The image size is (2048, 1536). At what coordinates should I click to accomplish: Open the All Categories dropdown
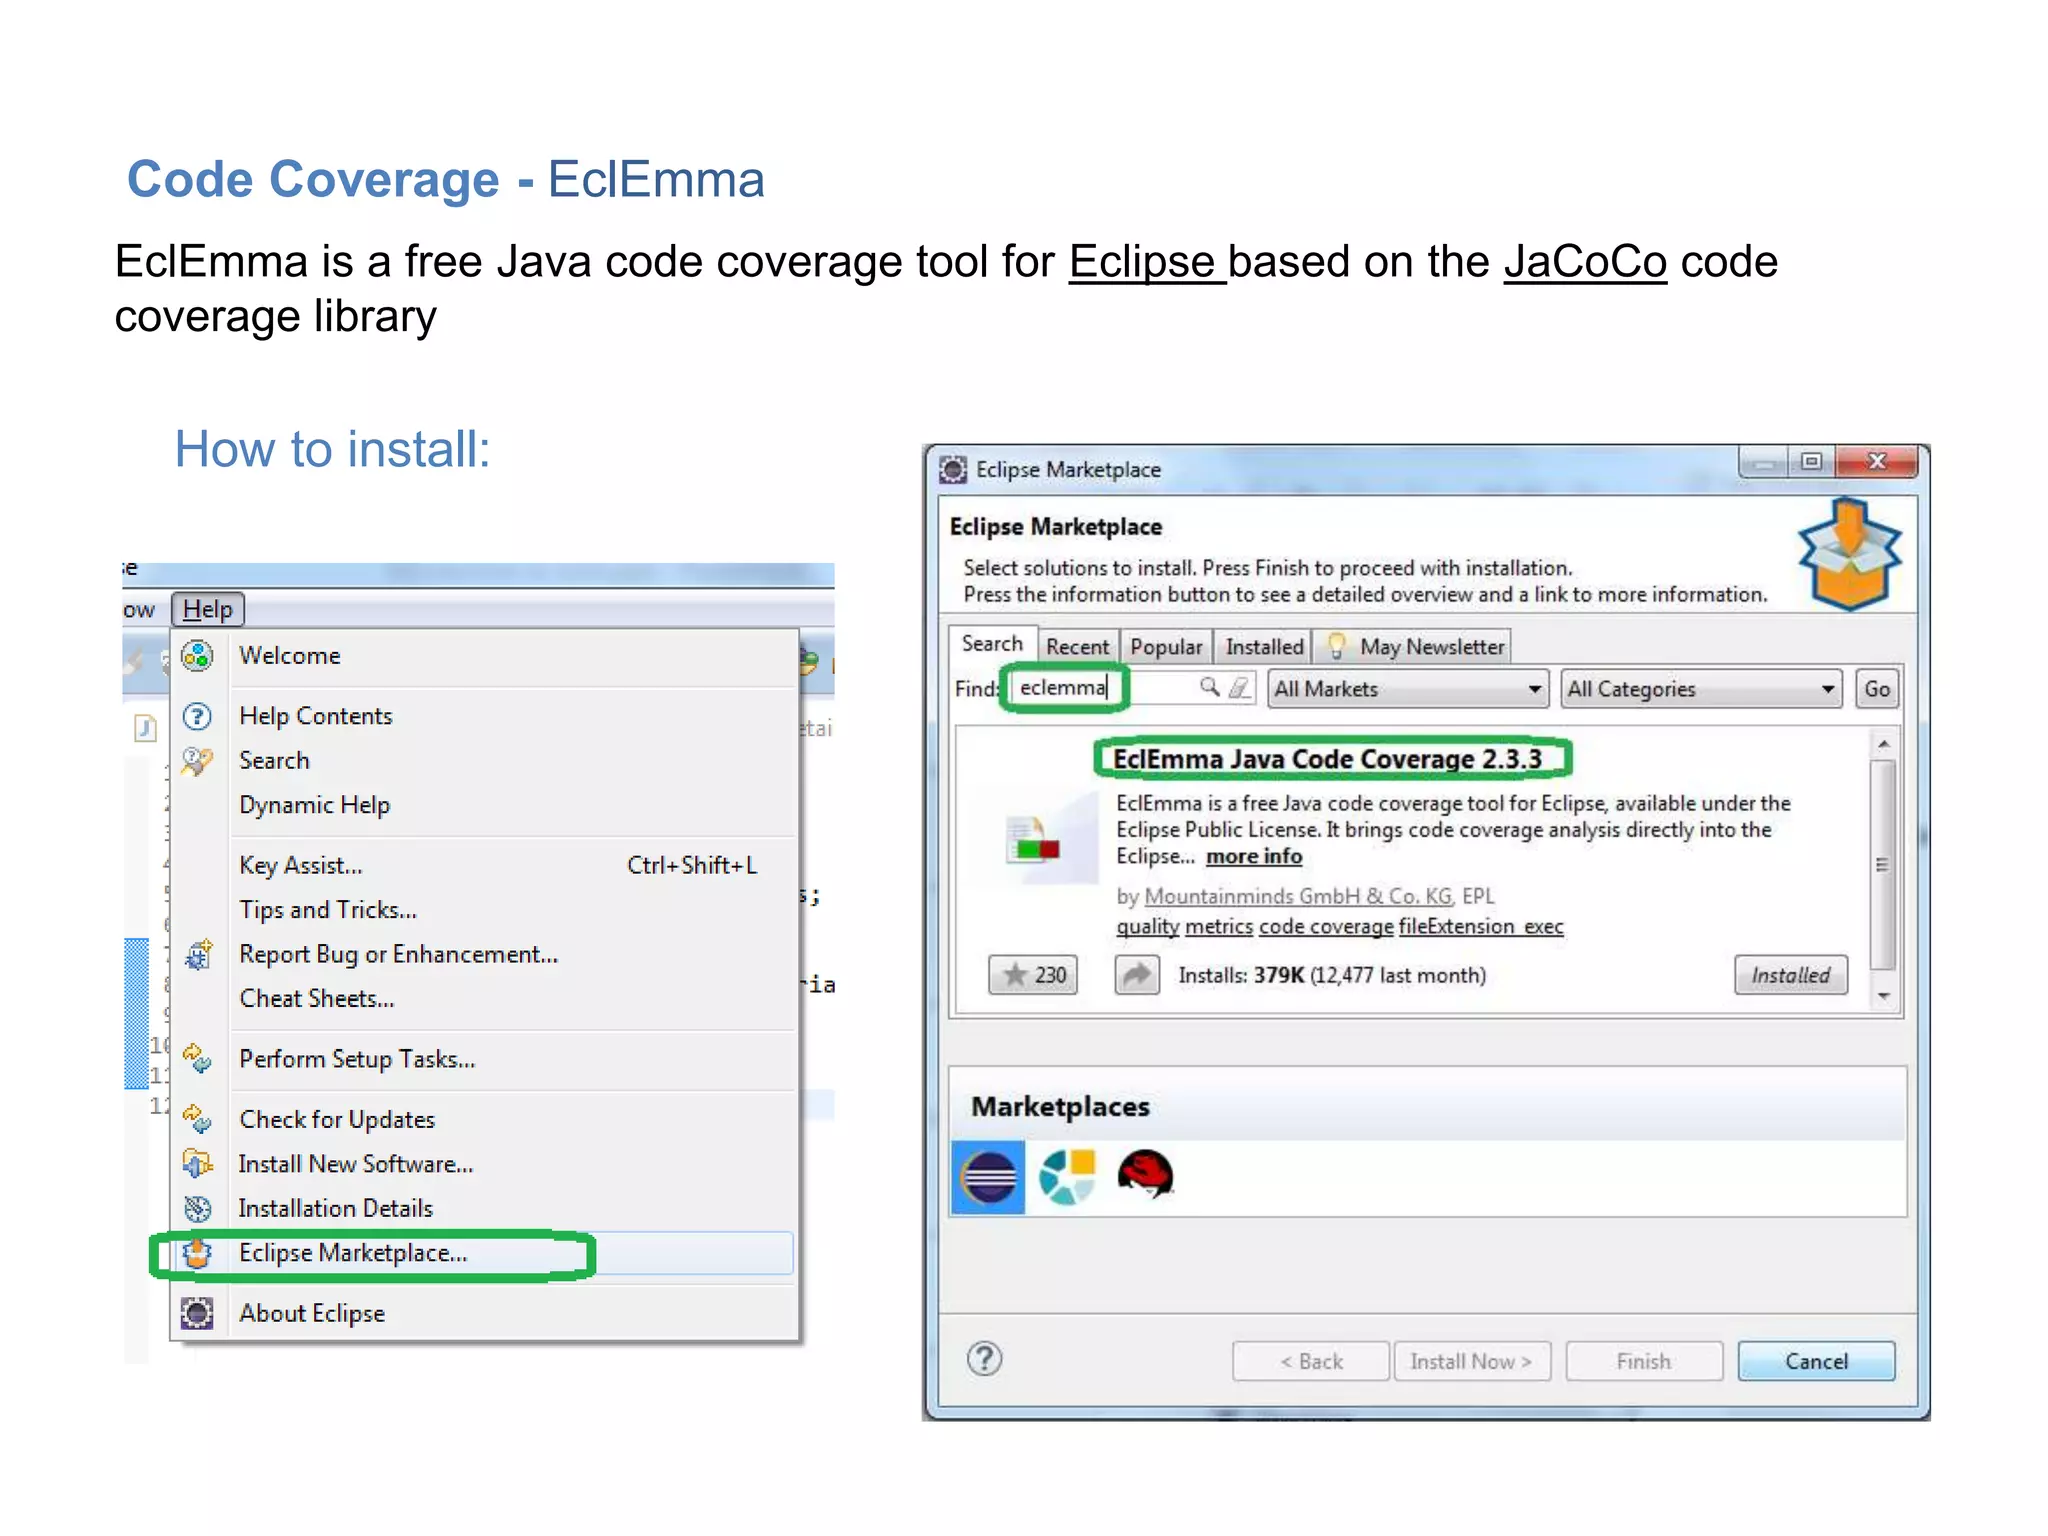pos(1701,689)
